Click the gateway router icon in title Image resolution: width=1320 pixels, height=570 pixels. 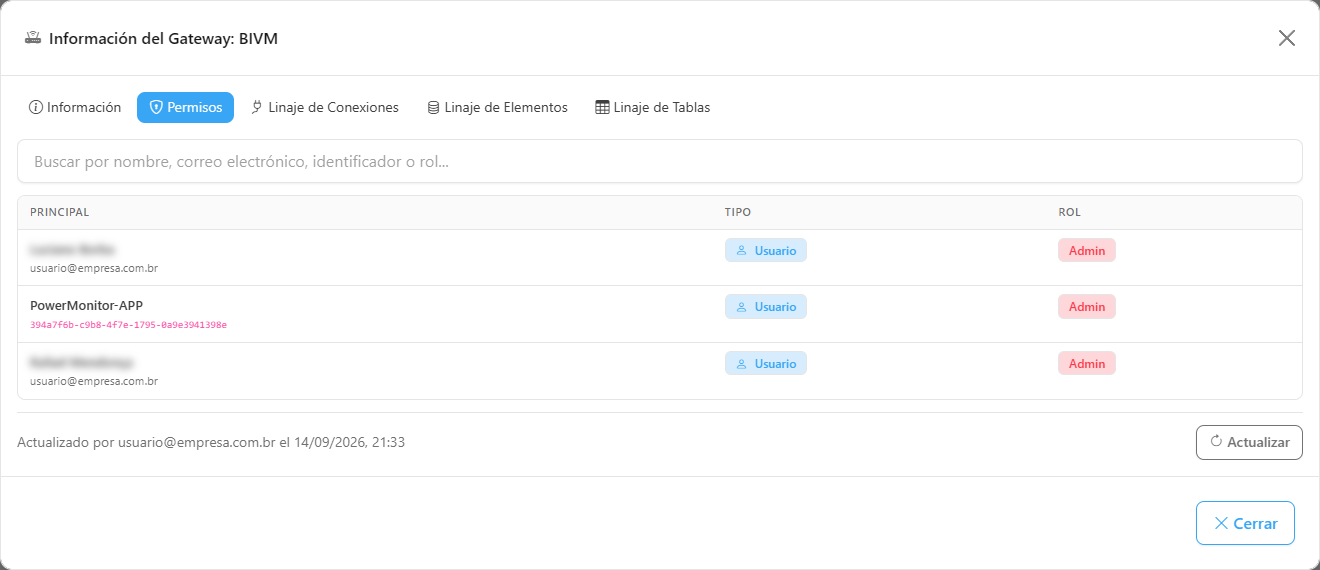tap(33, 38)
